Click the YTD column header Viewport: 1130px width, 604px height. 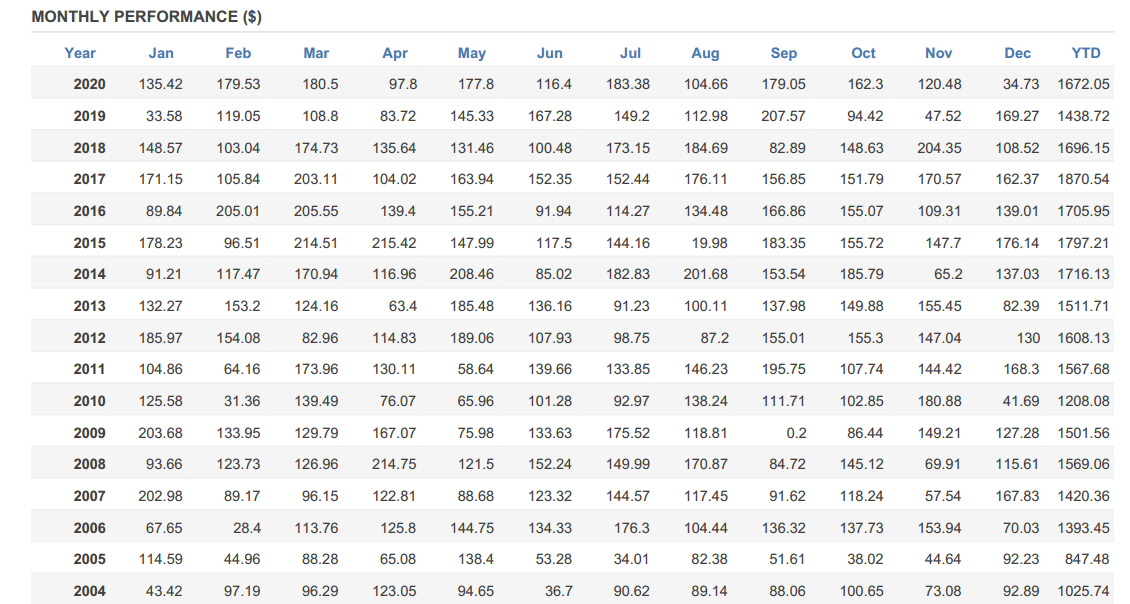tap(1086, 53)
